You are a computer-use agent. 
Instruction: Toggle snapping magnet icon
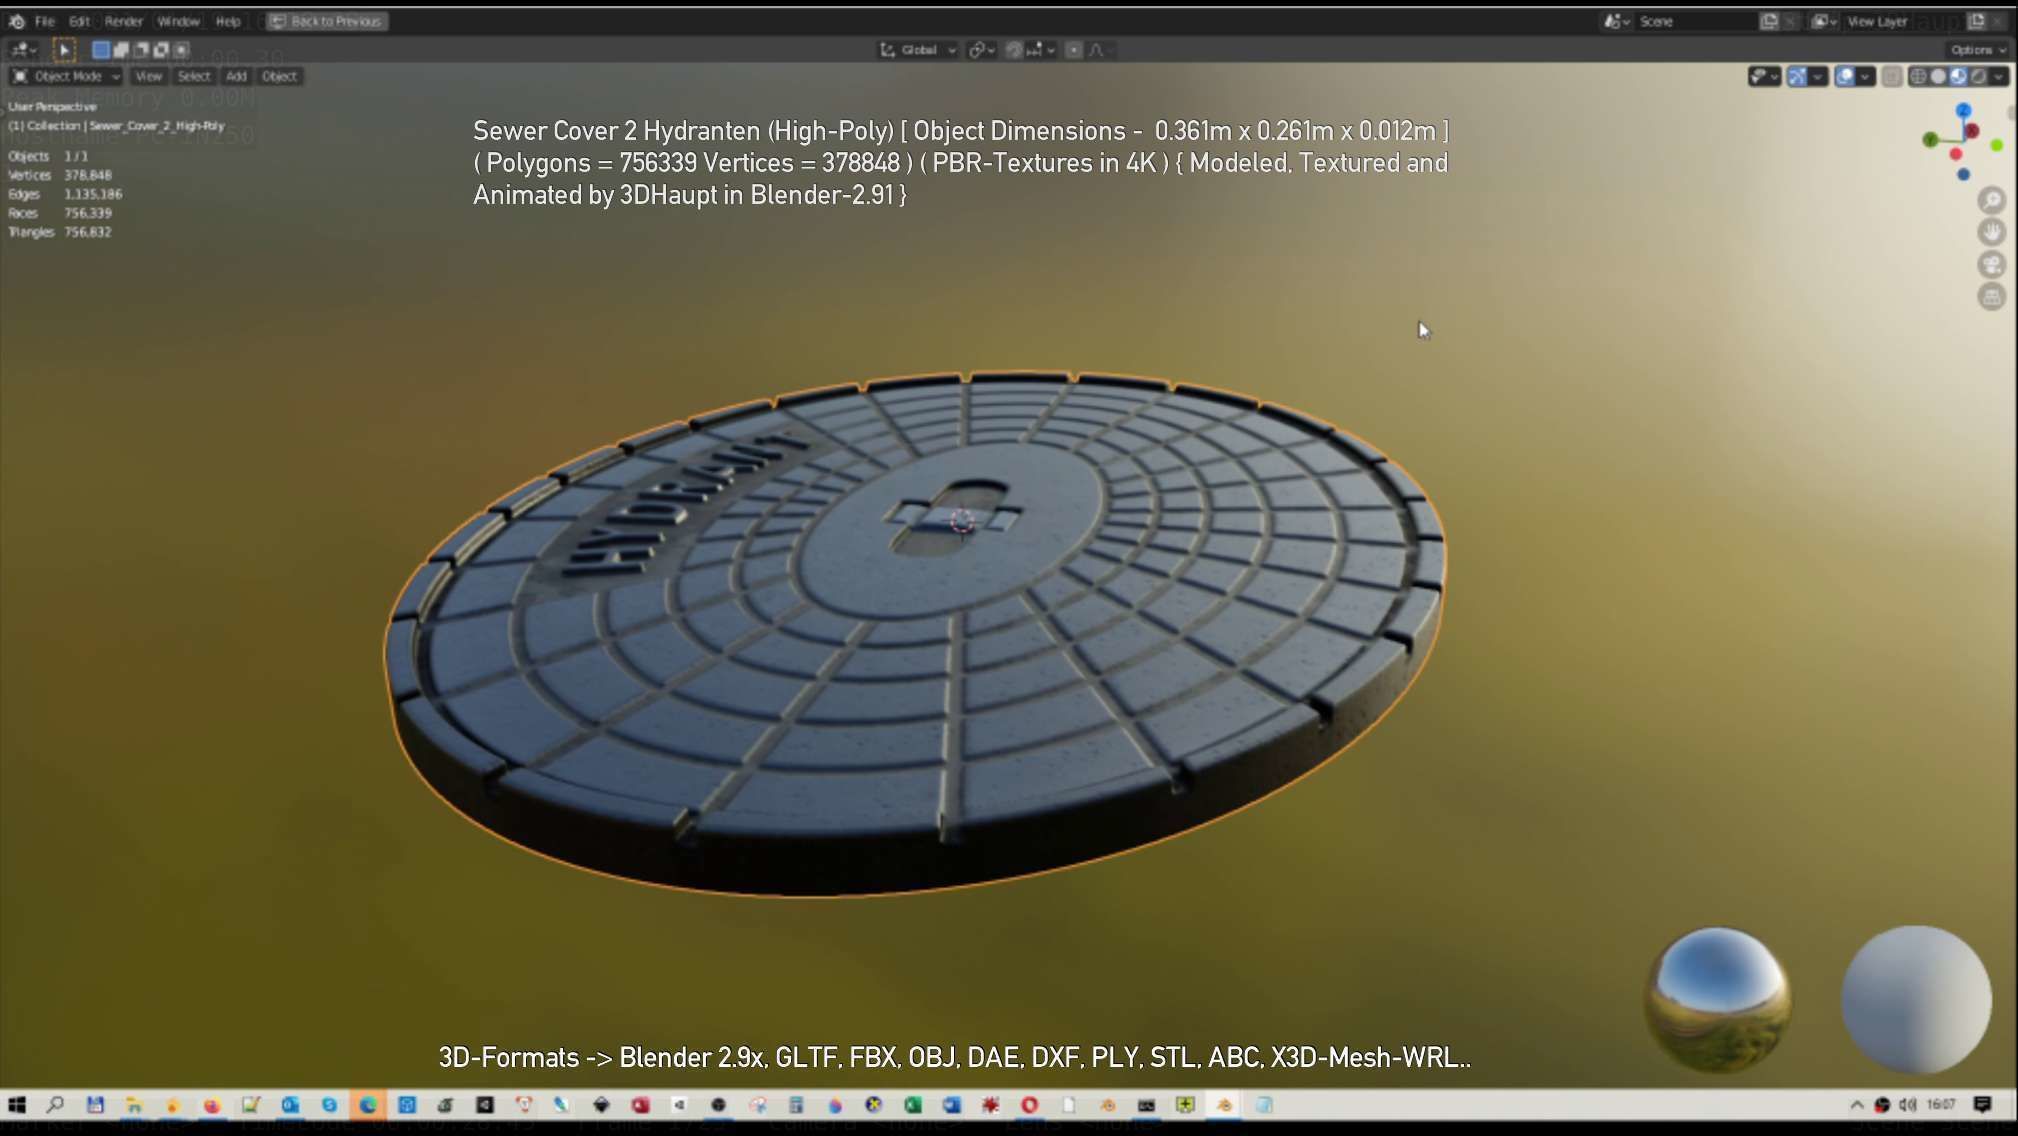(1014, 50)
